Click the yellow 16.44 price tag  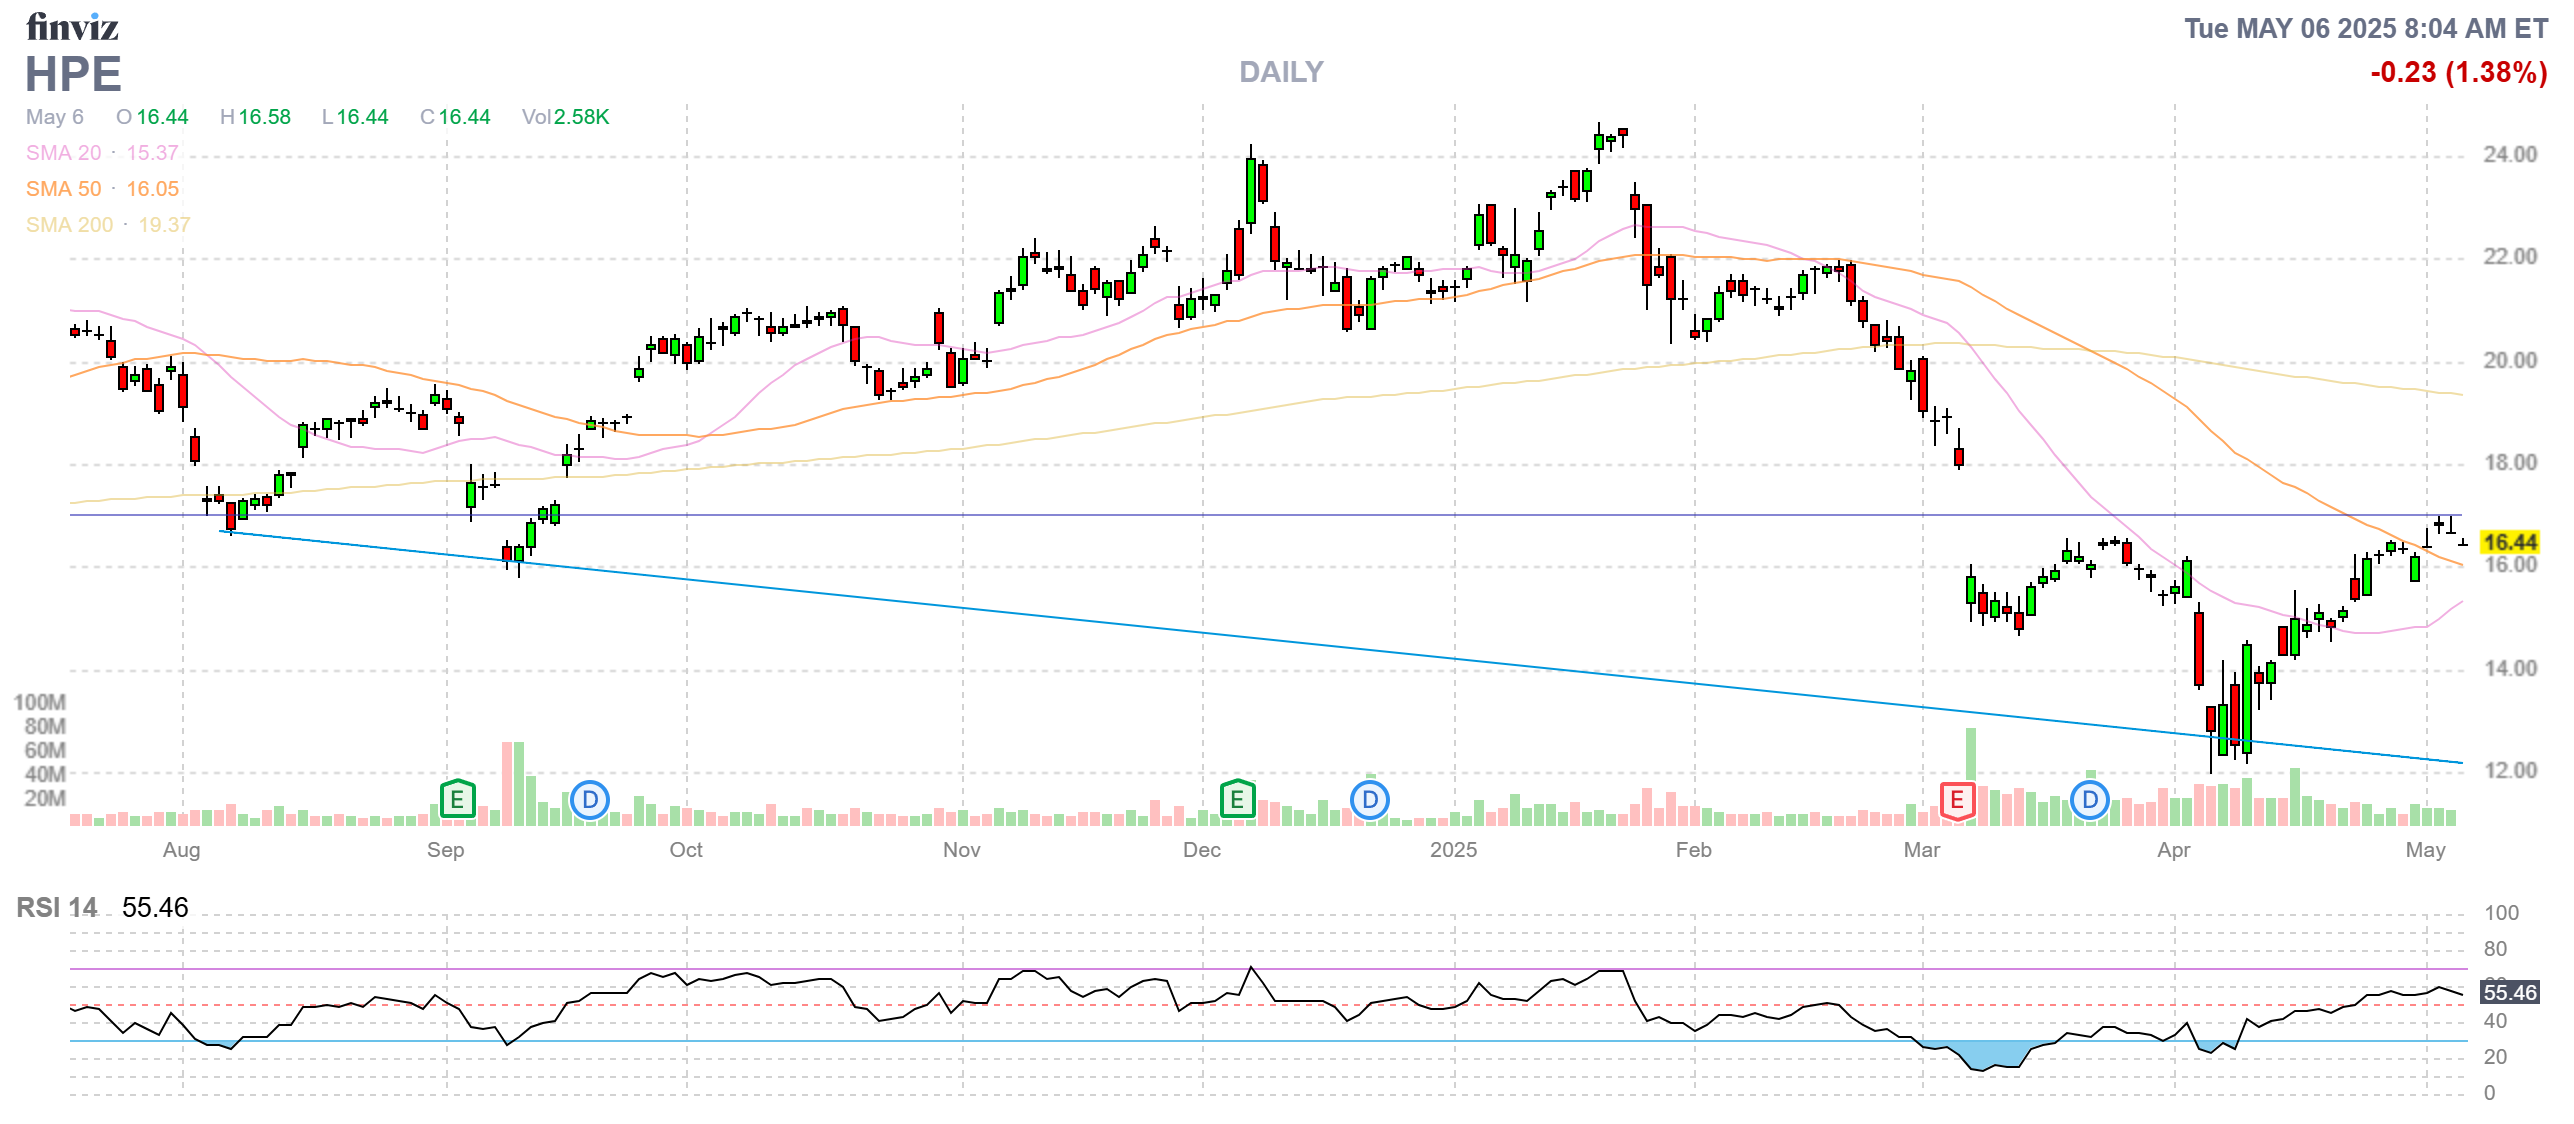tap(2510, 542)
